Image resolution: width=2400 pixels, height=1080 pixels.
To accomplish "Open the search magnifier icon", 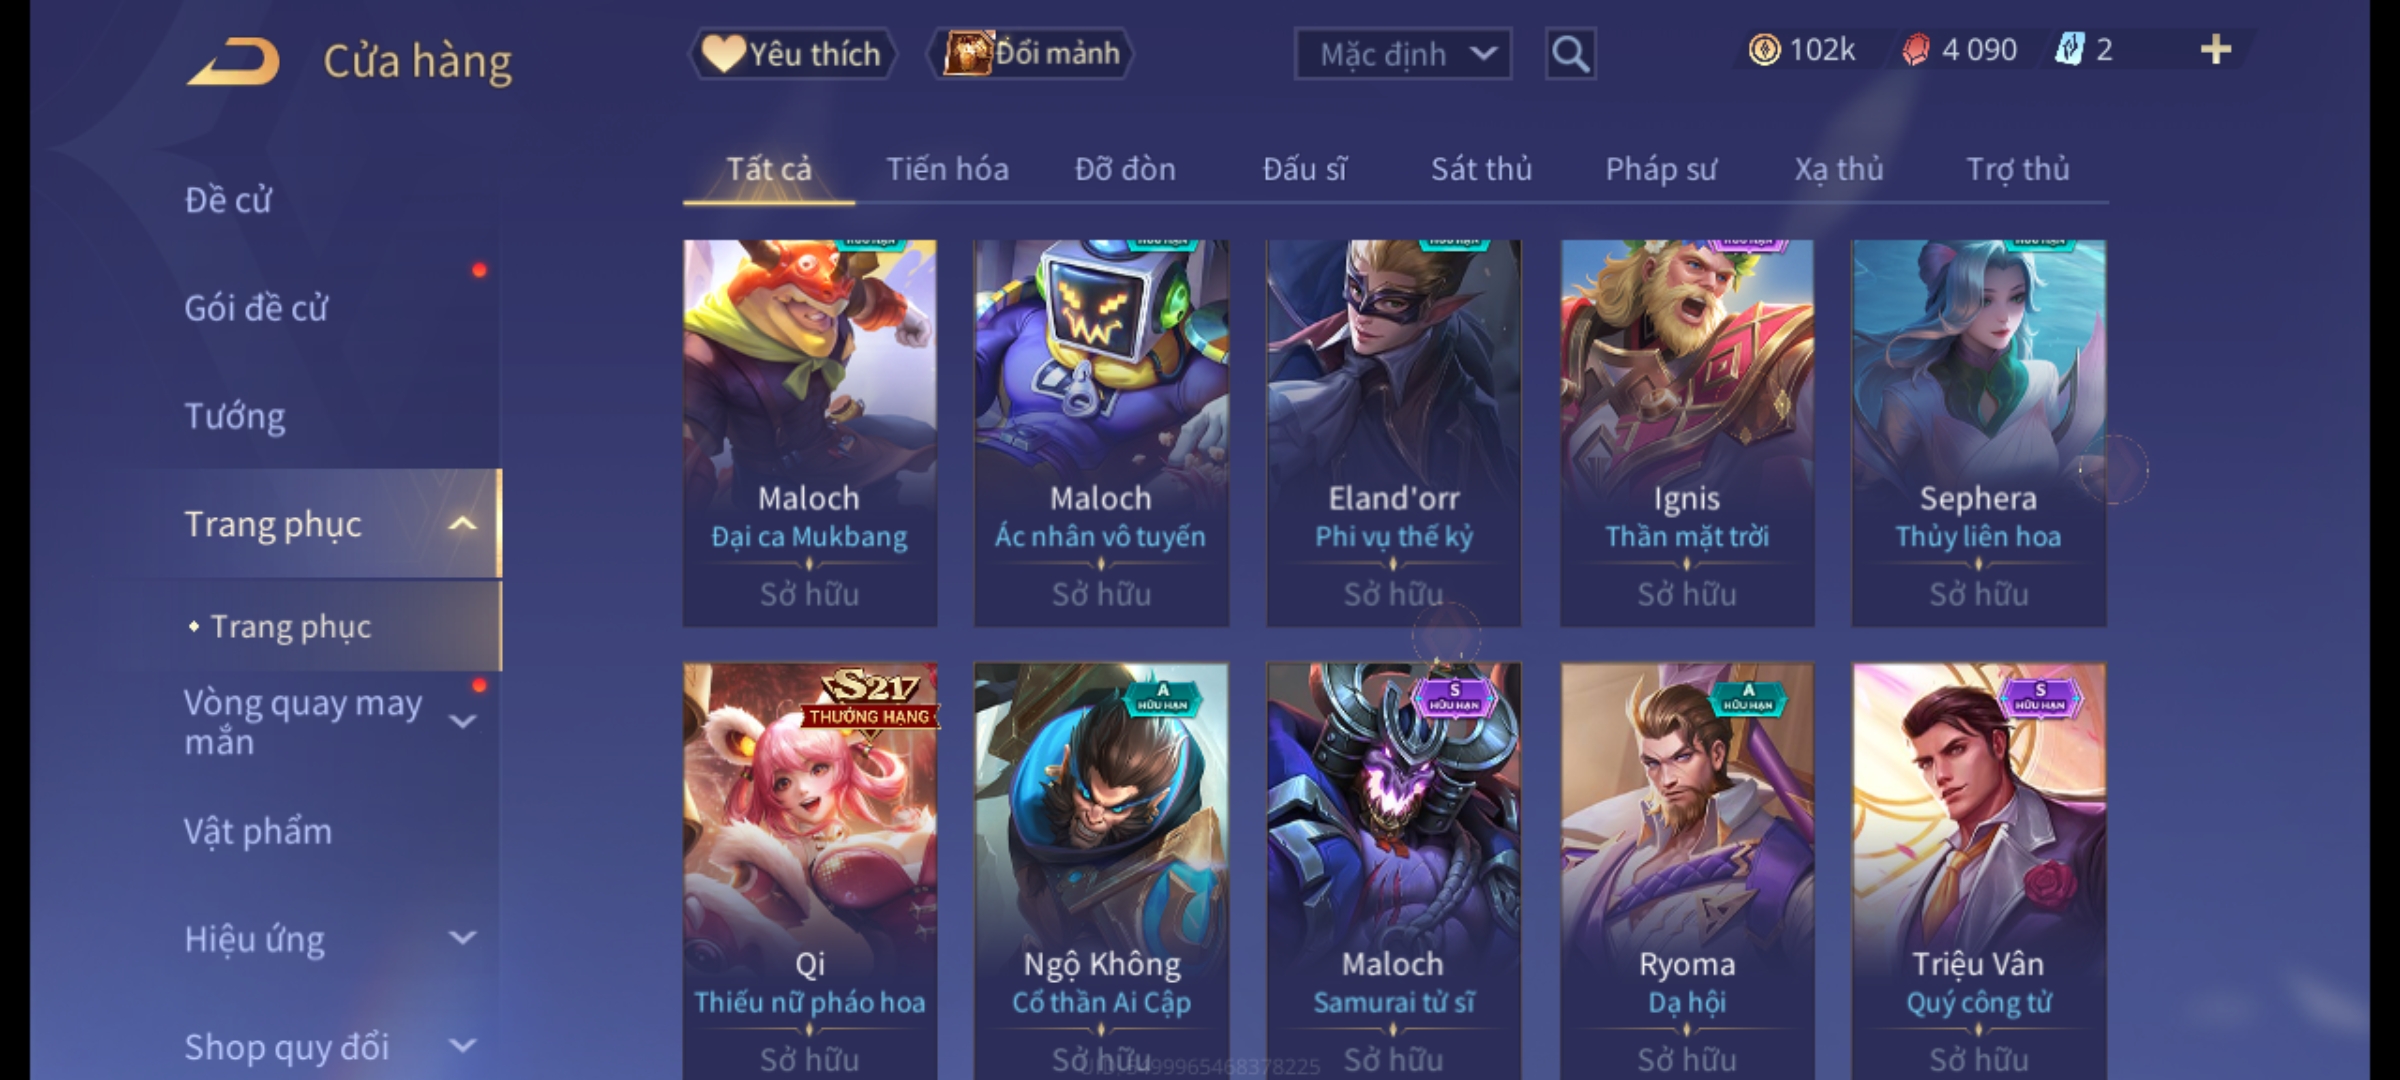I will tap(1570, 54).
